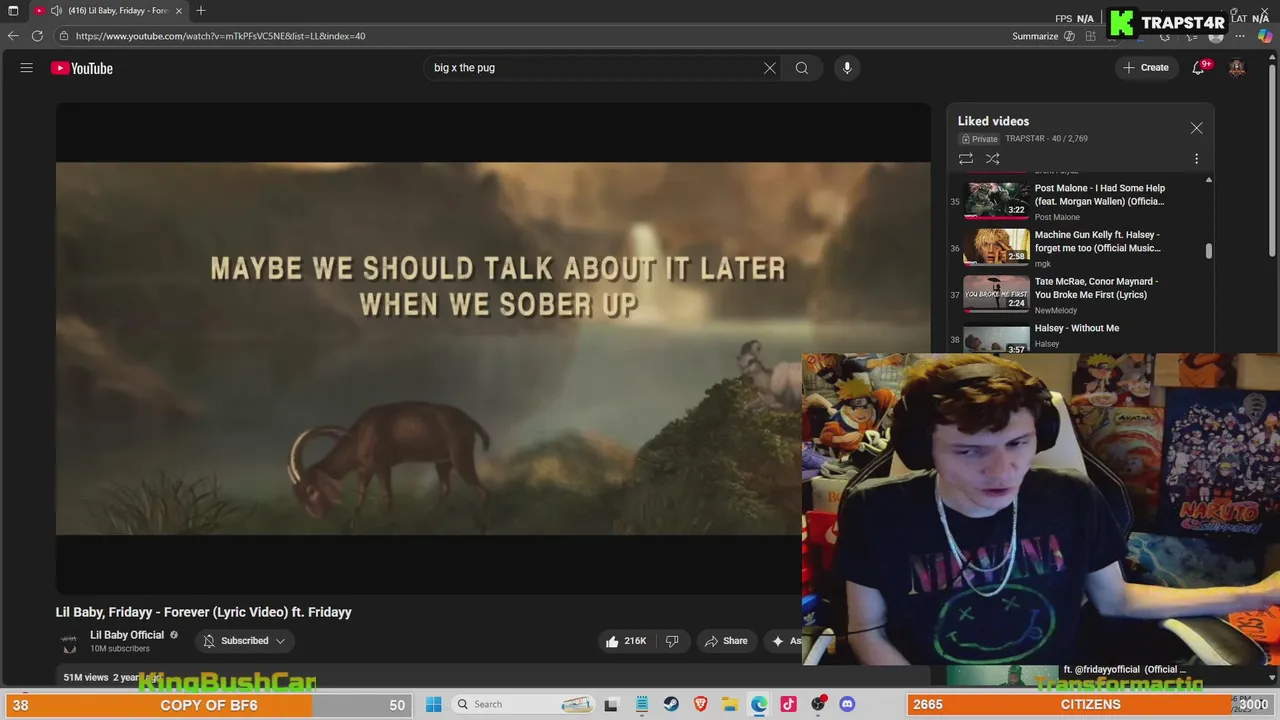Go back in browser
The image size is (1280, 720).
click(x=13, y=36)
